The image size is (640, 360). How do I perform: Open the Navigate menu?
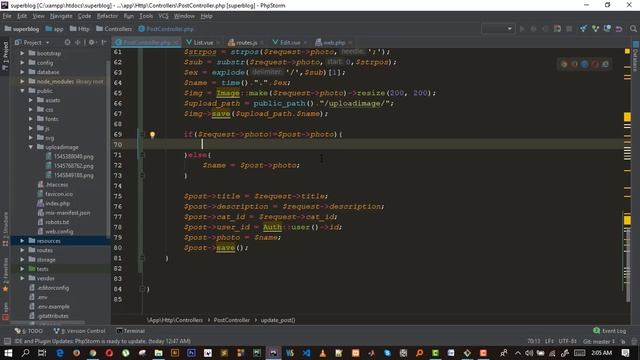tap(61, 16)
